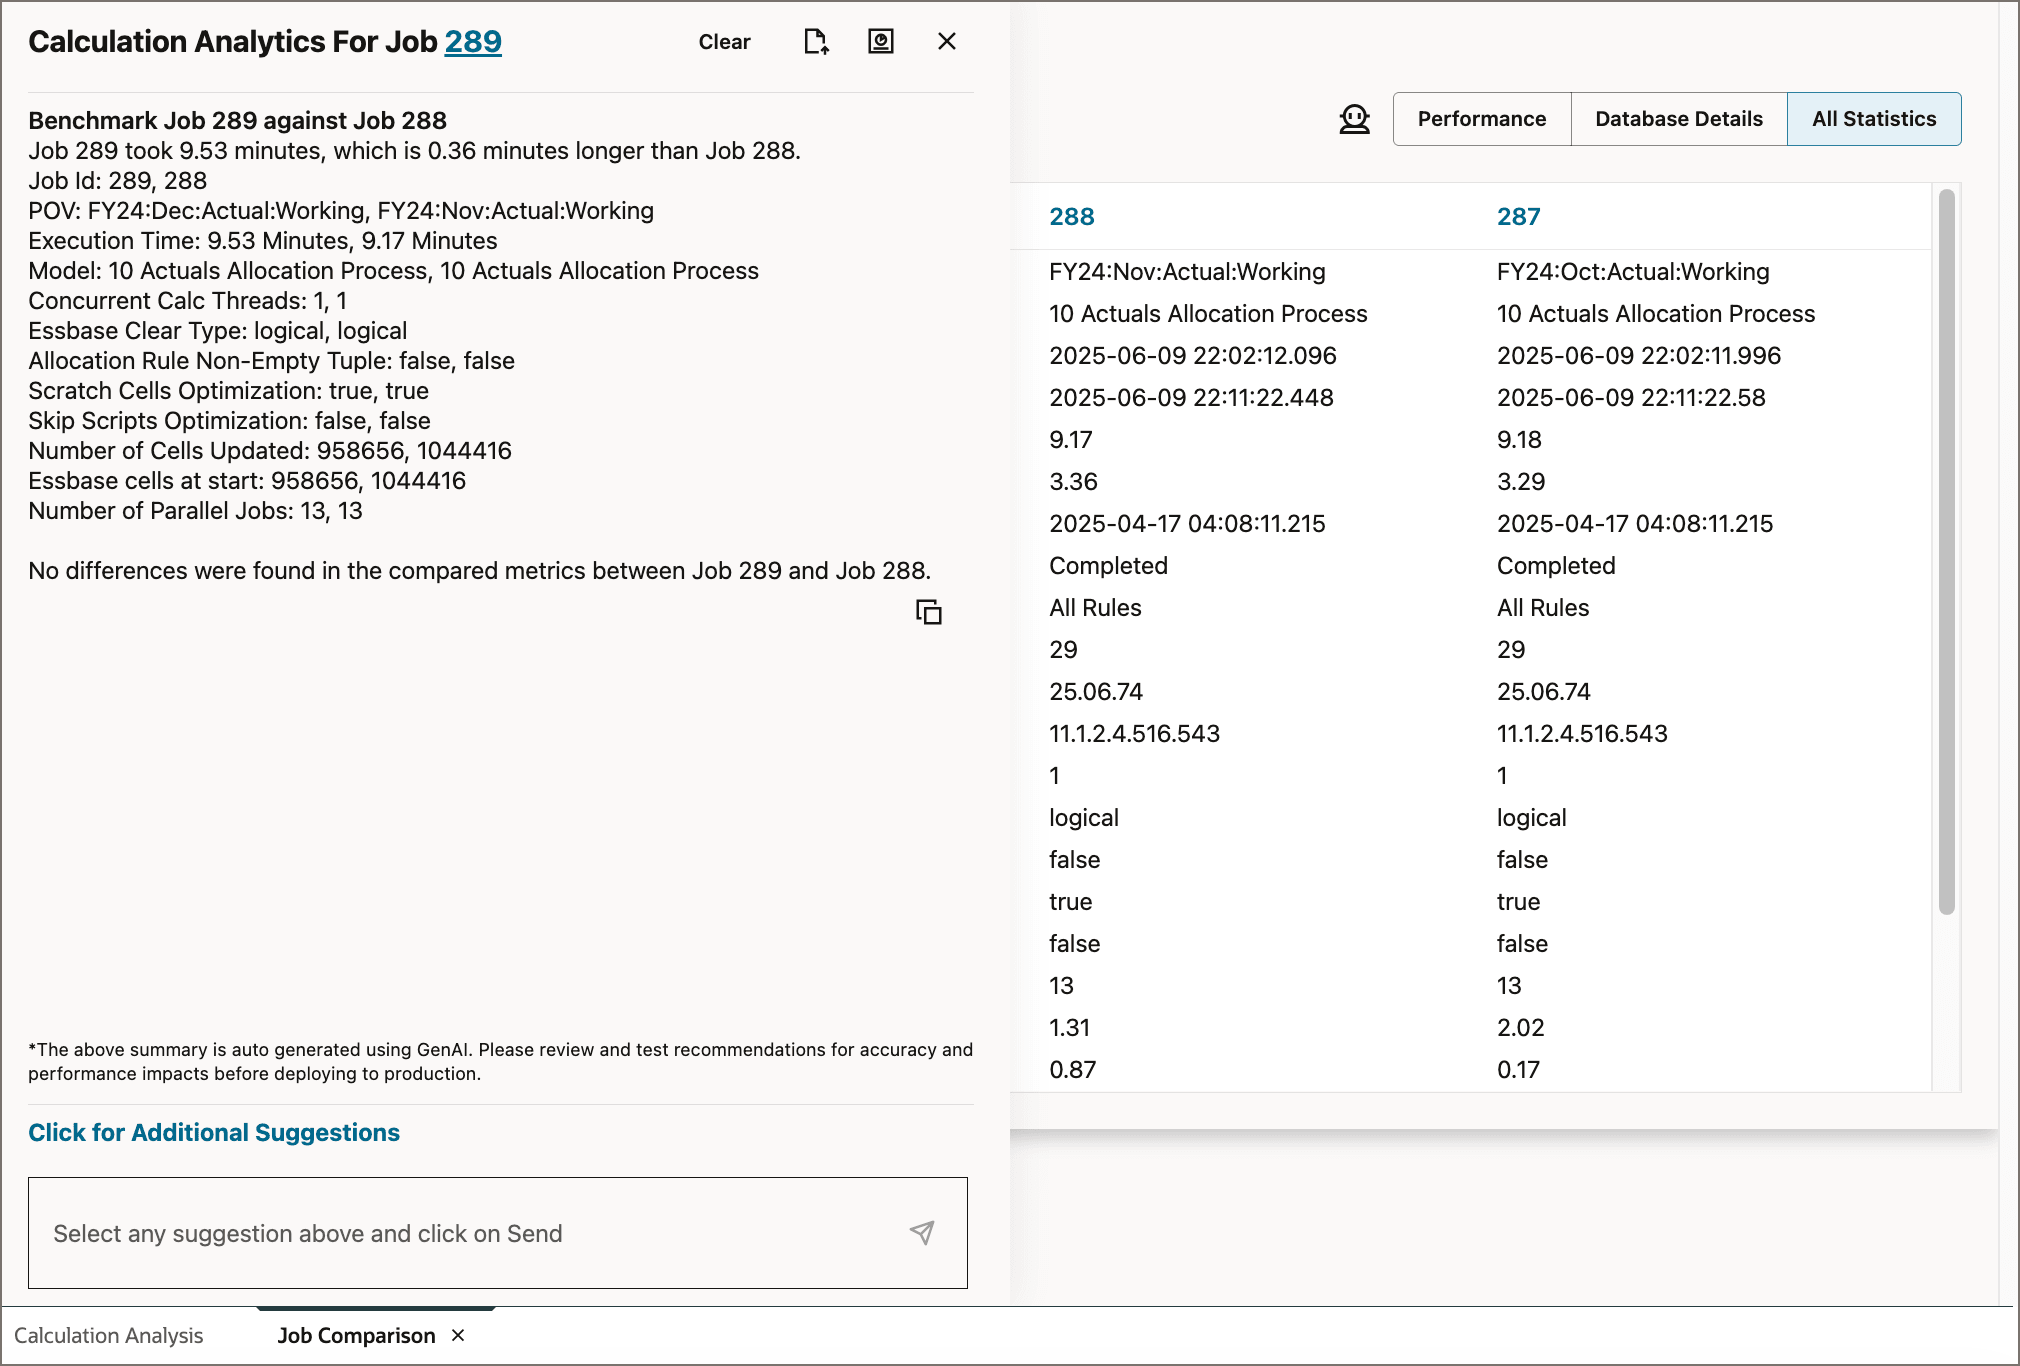Click the GenAI robot assistant icon
2020x1366 pixels.
click(1355, 118)
